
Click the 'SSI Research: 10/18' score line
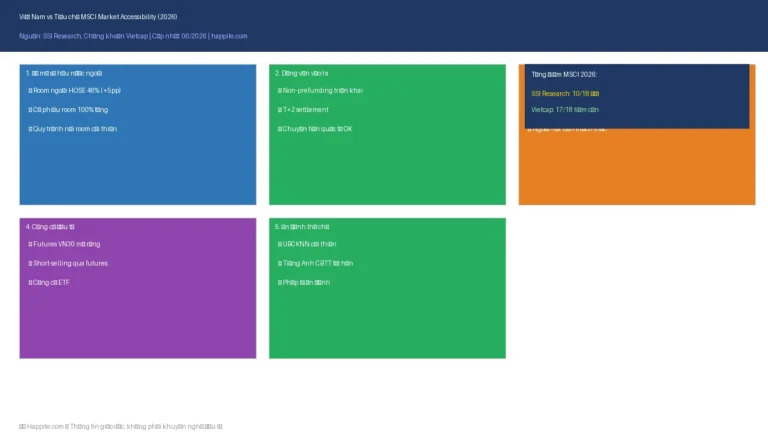tap(565, 94)
